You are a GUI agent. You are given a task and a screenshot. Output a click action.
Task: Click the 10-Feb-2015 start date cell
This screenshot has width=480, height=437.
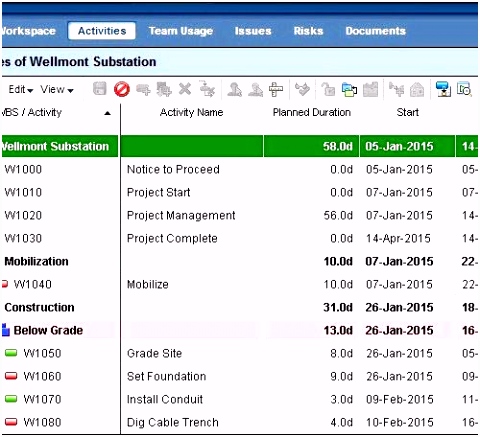400,422
